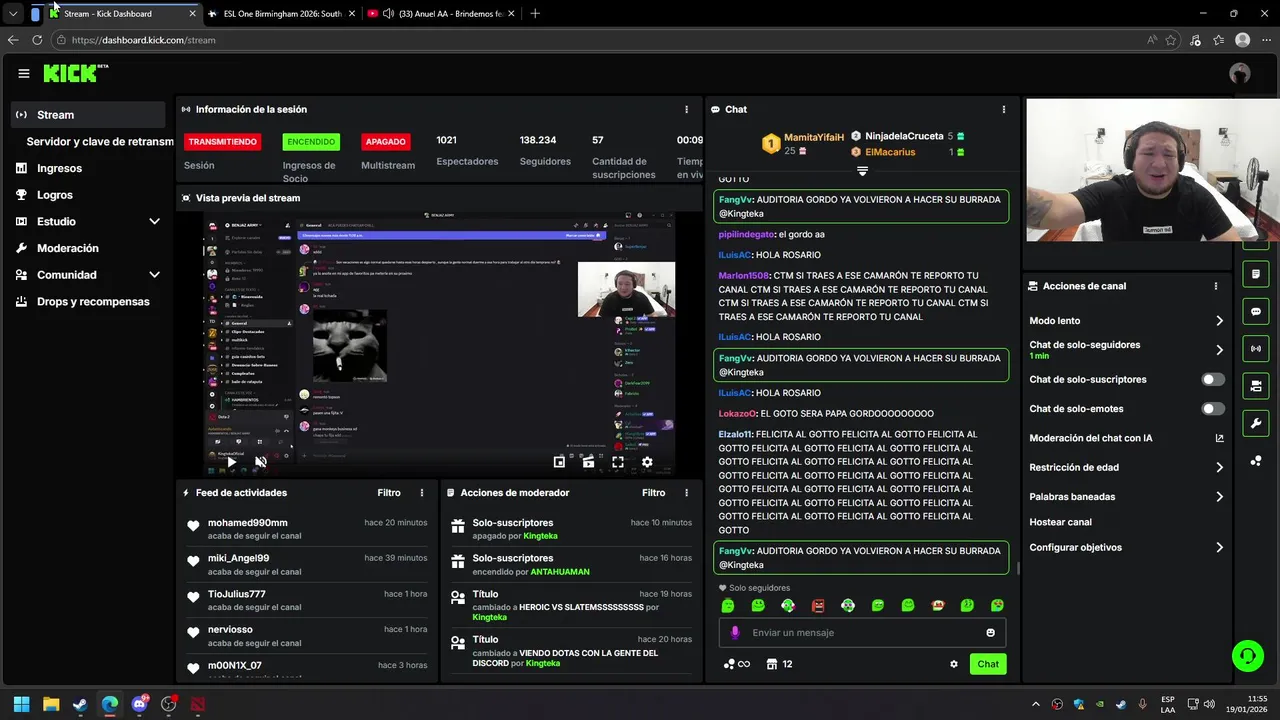The image size is (1280, 720).
Task: Open Windows Start menu
Action: point(21,704)
